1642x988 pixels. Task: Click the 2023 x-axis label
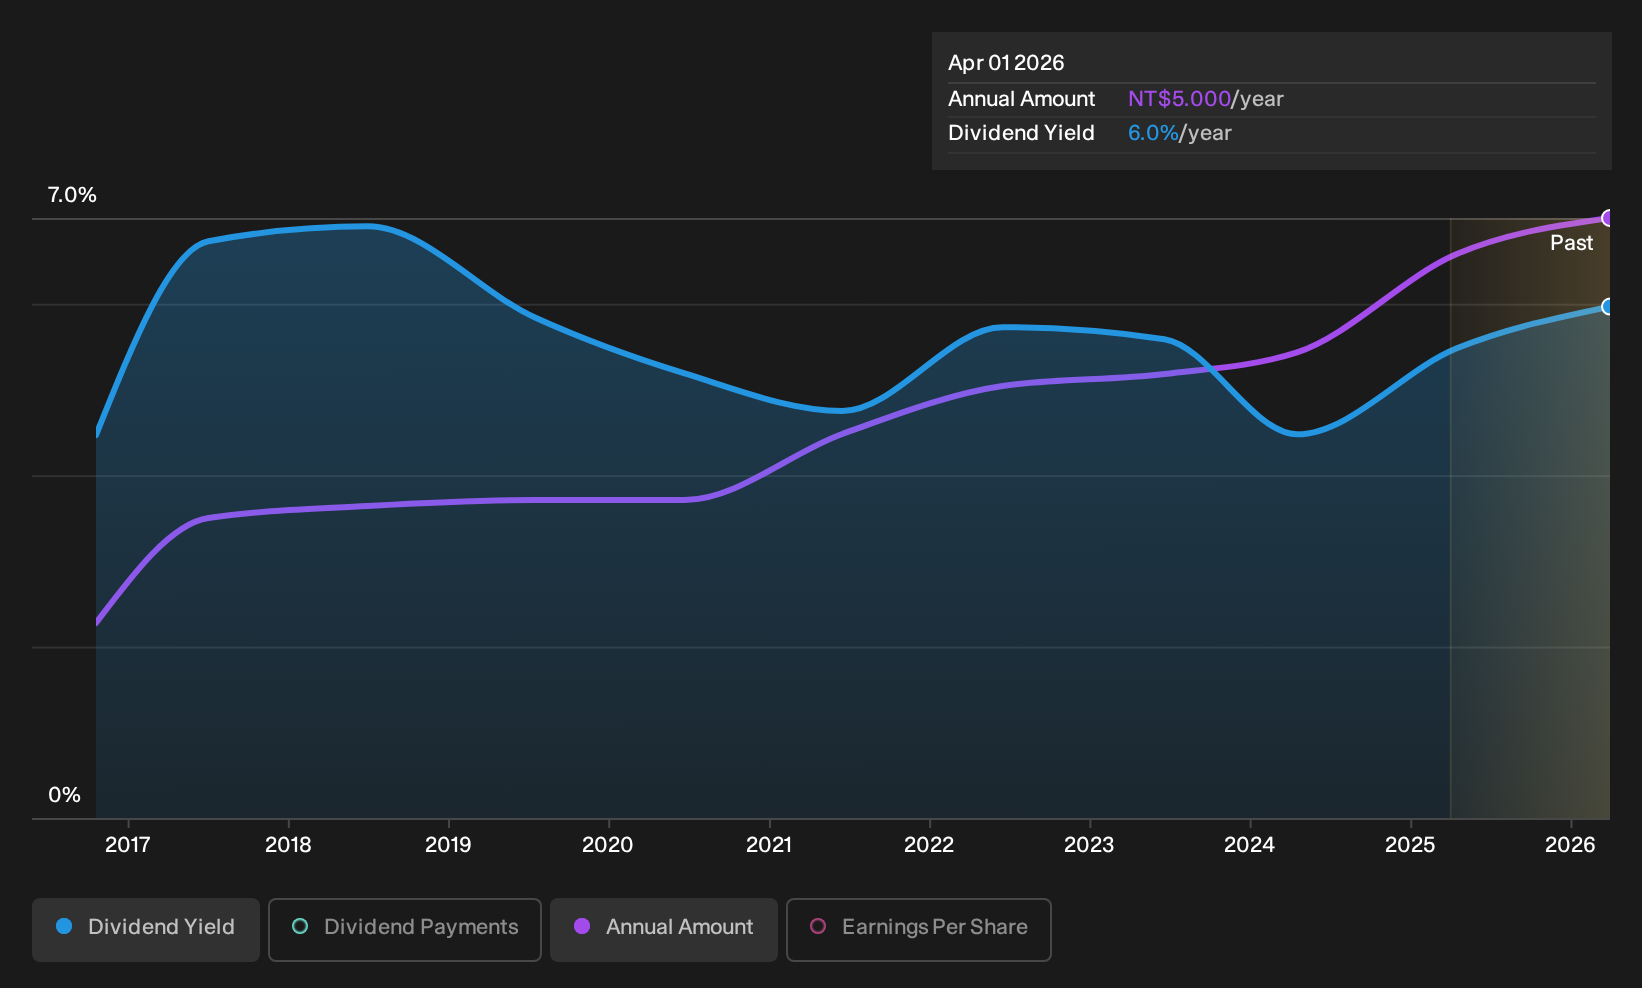1089,845
